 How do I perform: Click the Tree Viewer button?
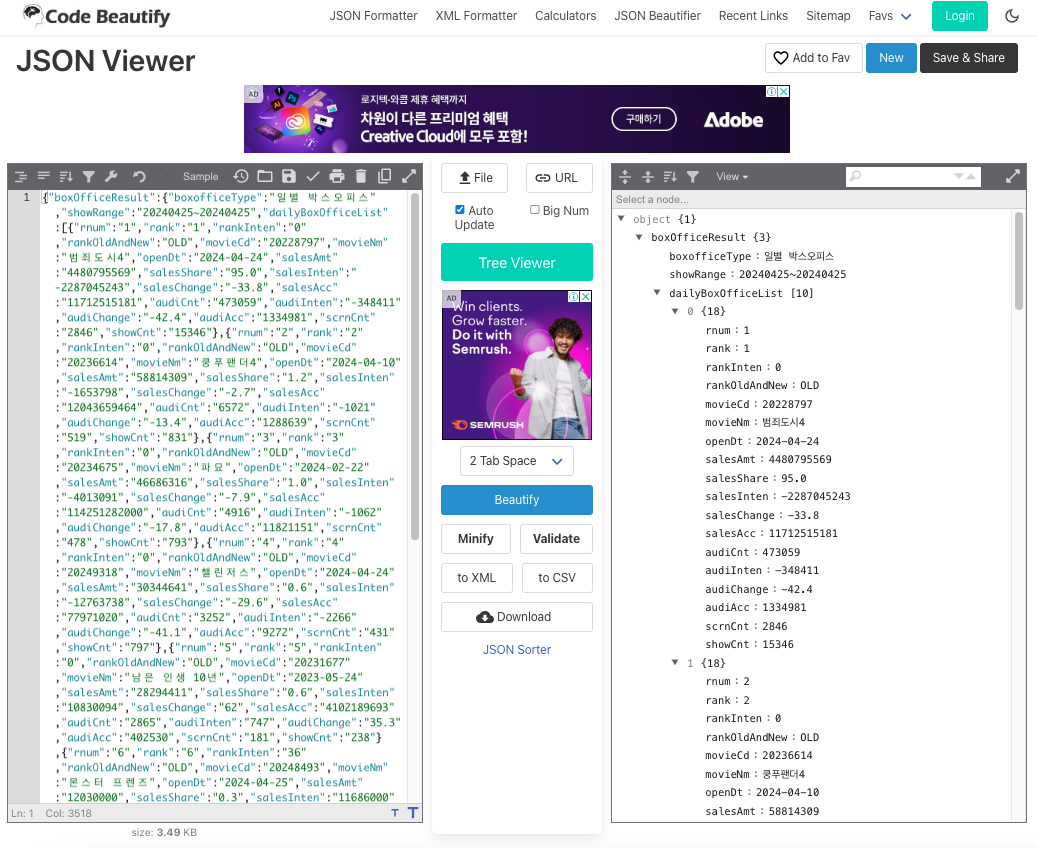pos(517,263)
